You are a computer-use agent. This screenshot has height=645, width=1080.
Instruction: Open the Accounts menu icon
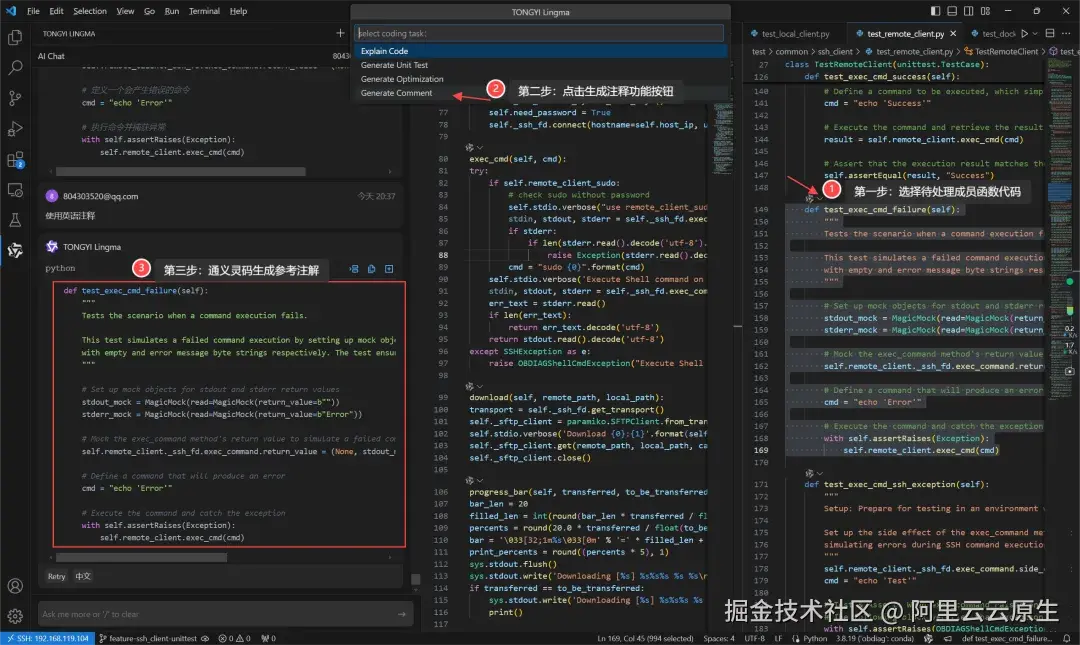[x=14, y=586]
